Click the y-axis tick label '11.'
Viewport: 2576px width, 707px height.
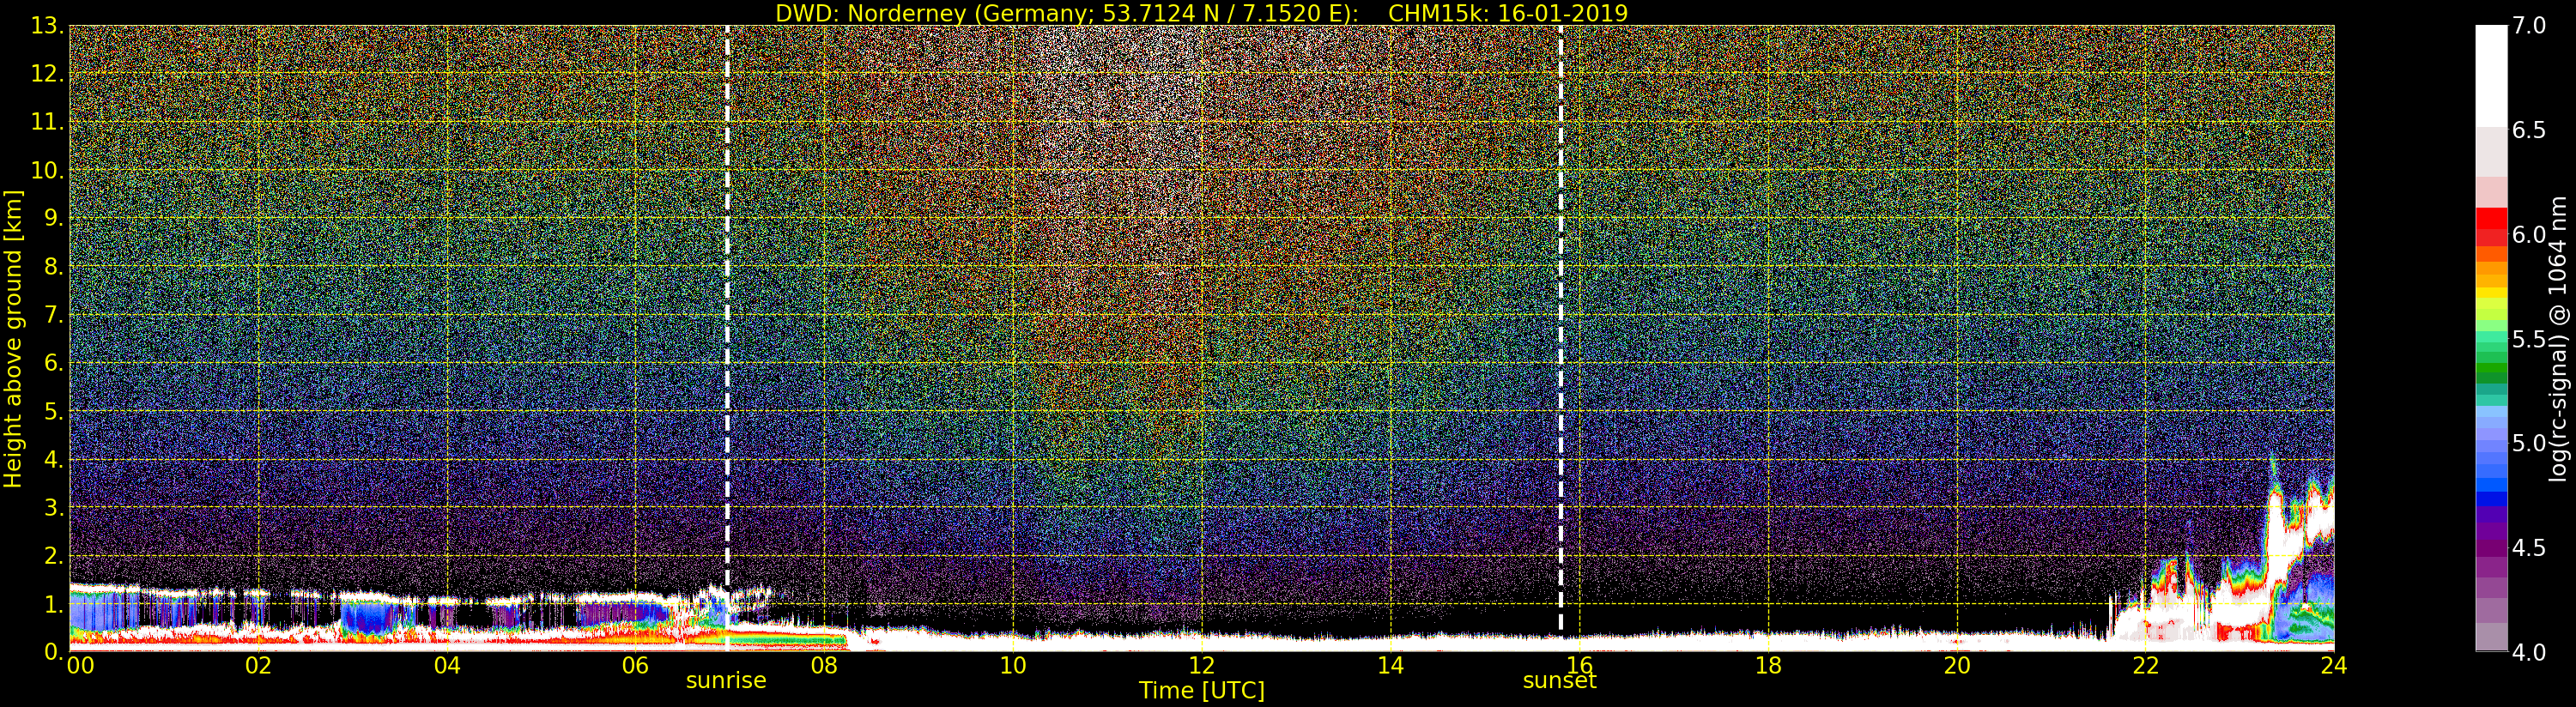47,122
